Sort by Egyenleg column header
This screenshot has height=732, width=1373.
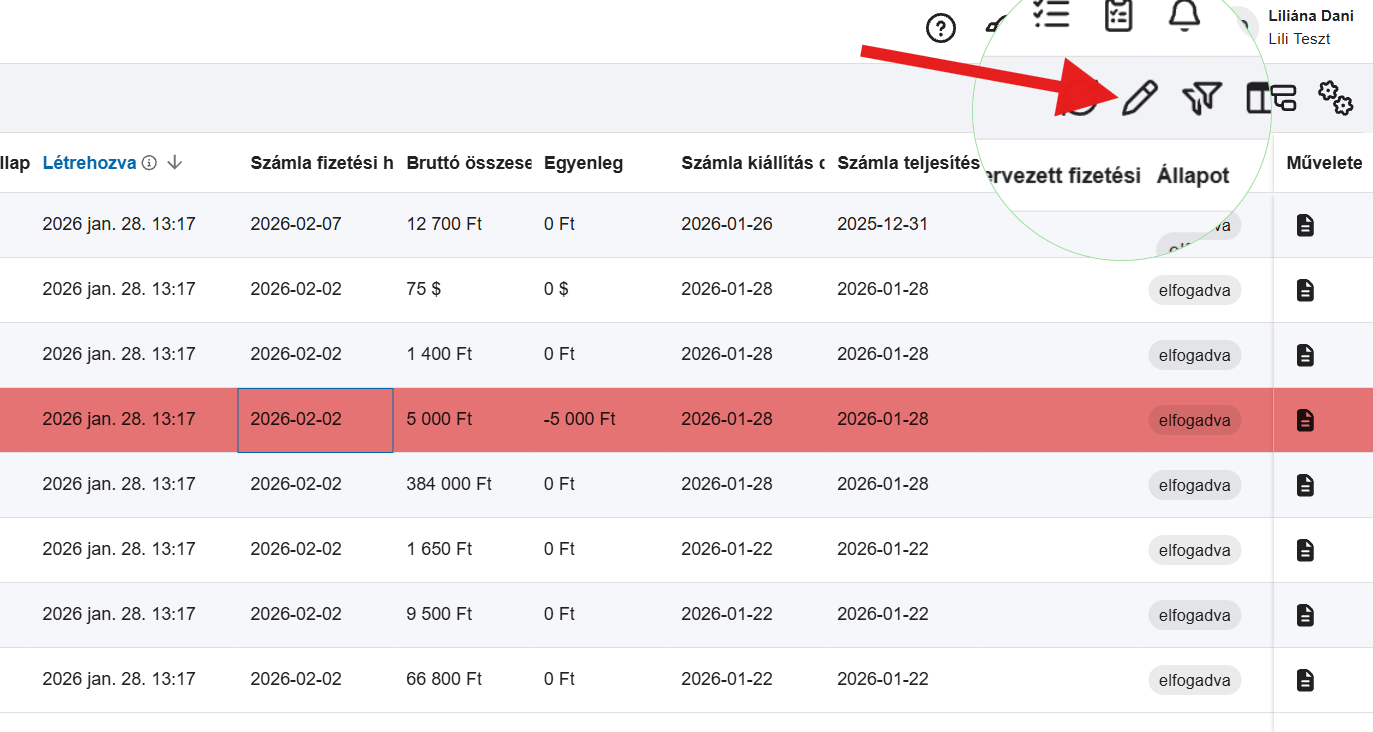(x=583, y=163)
